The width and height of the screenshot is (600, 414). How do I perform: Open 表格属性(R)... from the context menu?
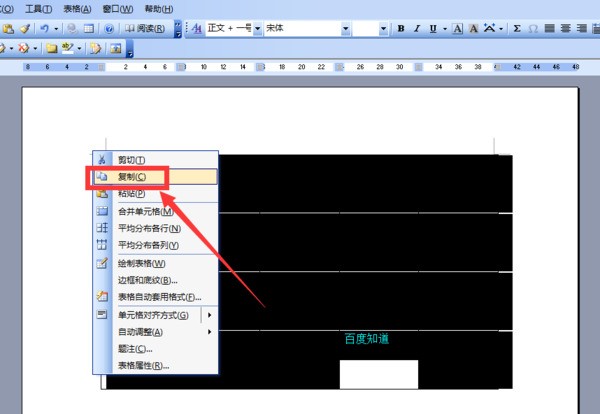point(156,365)
